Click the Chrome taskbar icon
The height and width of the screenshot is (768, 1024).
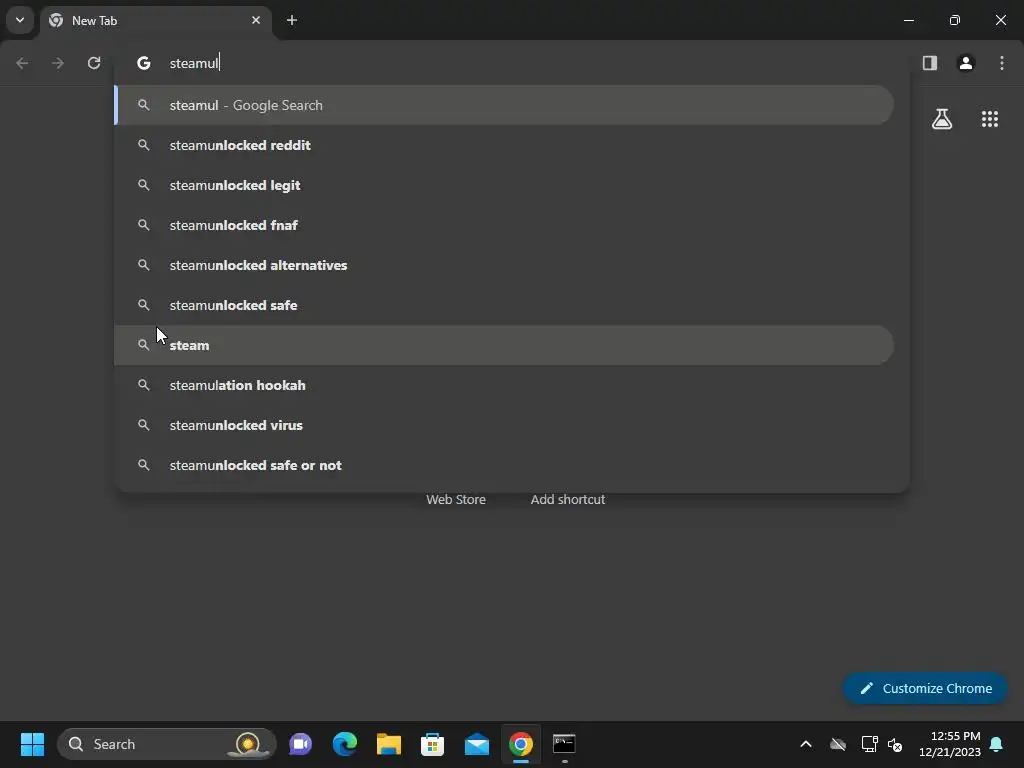coord(520,744)
